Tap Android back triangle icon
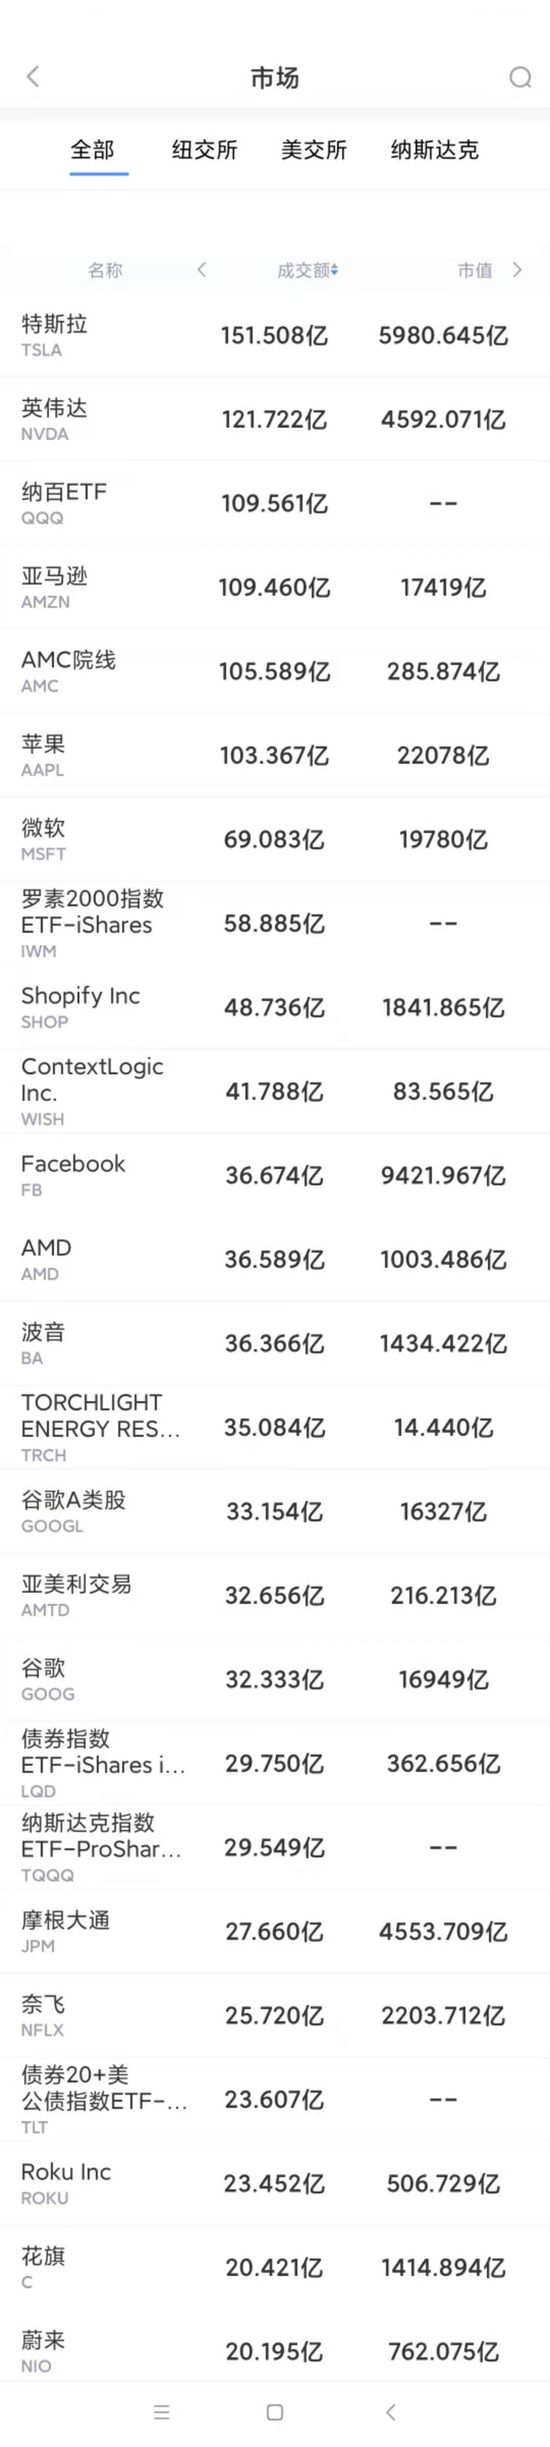550x2447 pixels. pyautogui.click(x=390, y=2412)
